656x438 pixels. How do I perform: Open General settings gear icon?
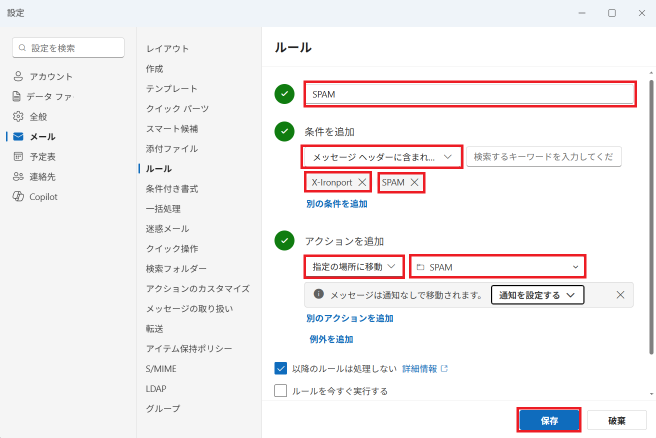pos(18,116)
